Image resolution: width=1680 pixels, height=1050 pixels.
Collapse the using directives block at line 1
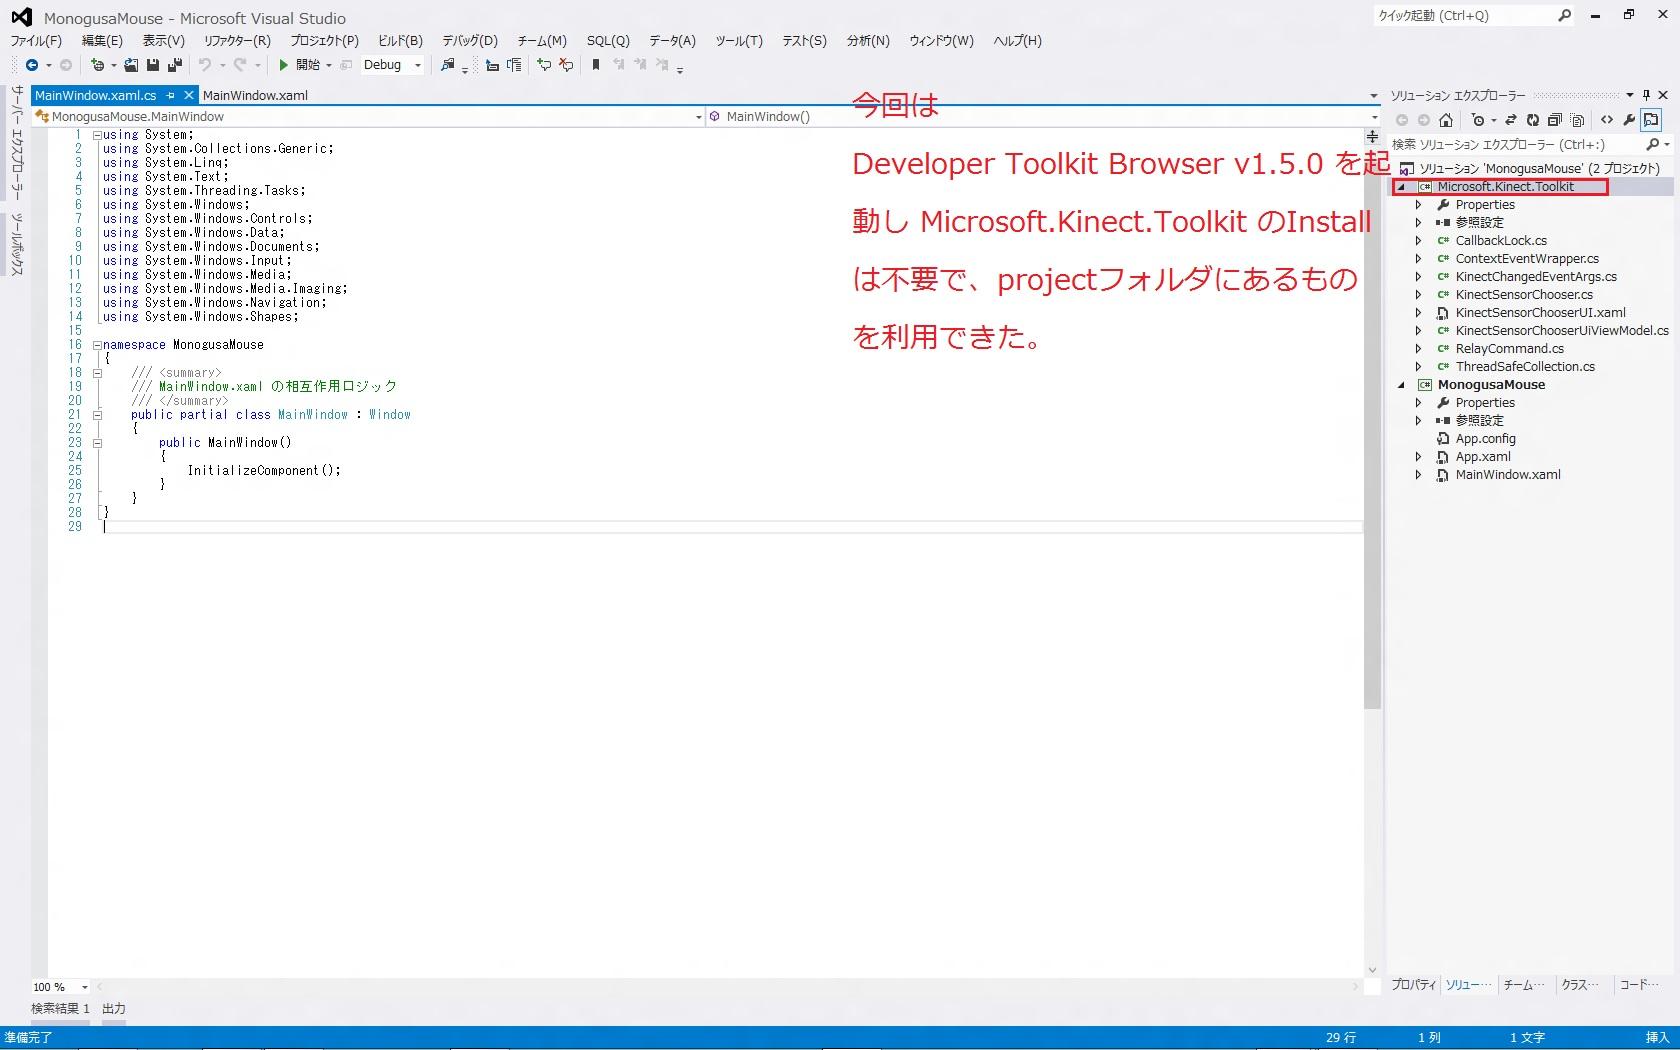(97, 135)
